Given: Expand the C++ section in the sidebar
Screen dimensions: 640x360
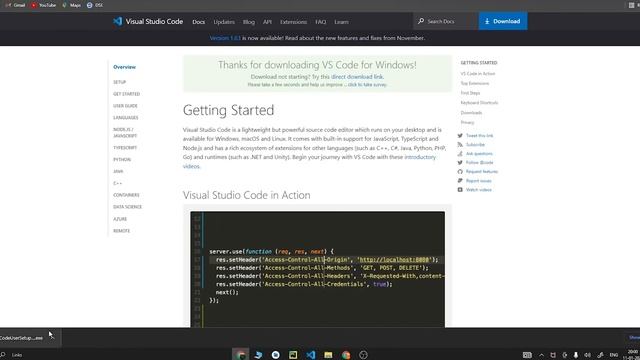Looking at the screenshot, I should click(x=118, y=183).
